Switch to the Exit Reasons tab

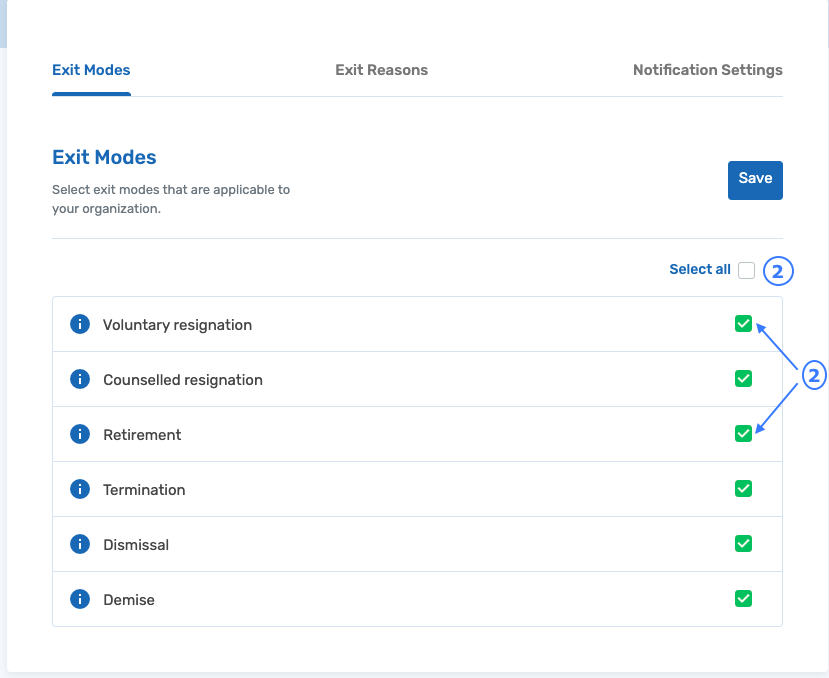381,70
